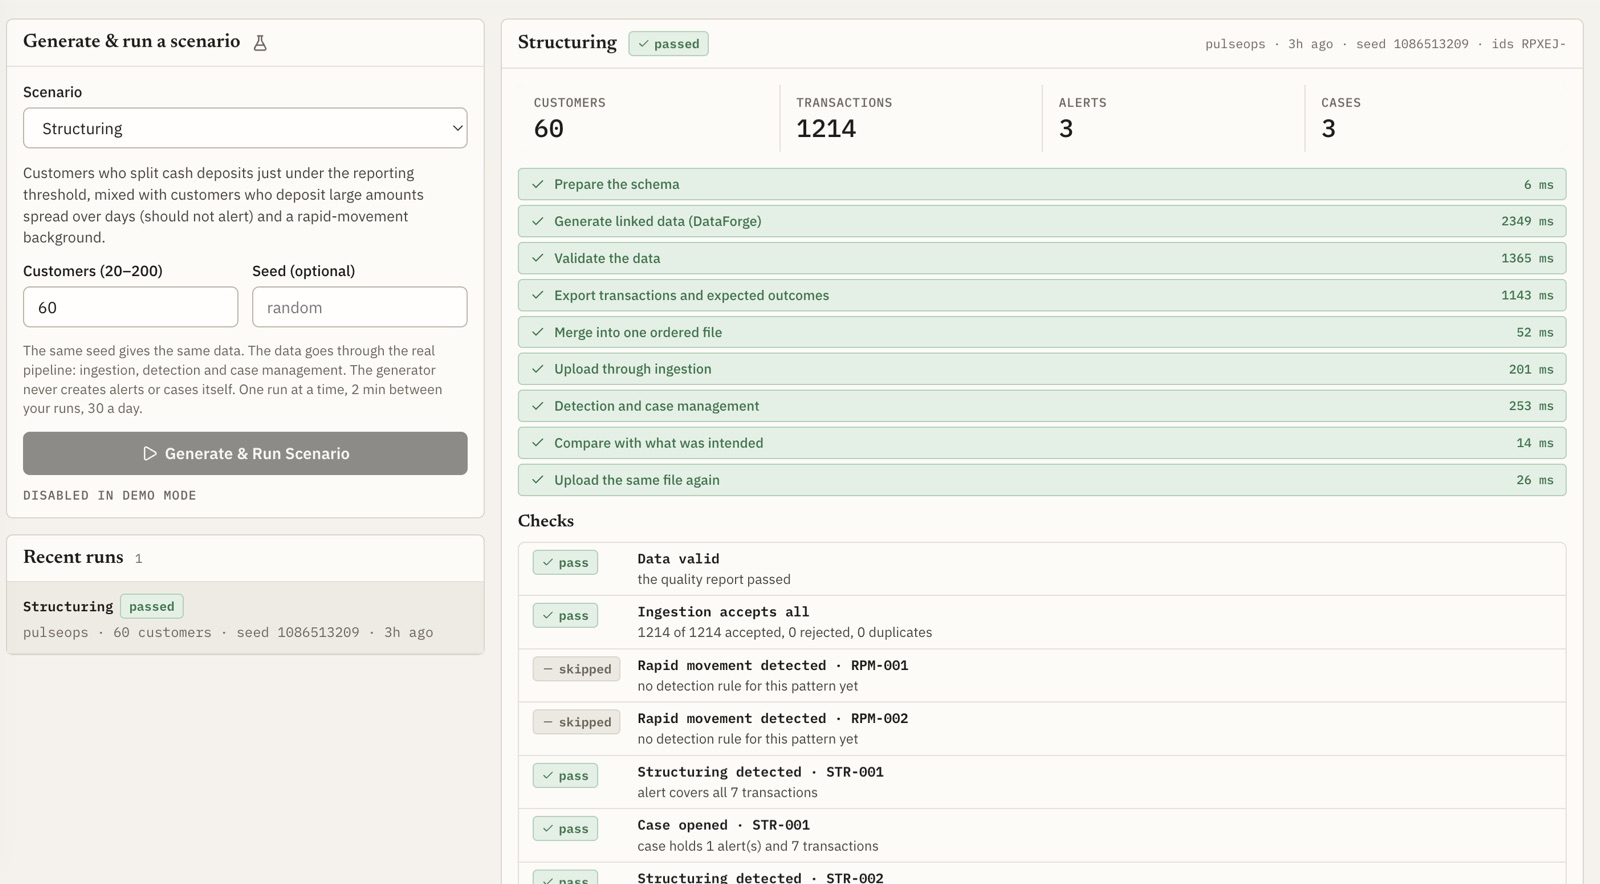The width and height of the screenshot is (1600, 884).
Task: Click the Alerts value 3
Action: coord(1066,129)
